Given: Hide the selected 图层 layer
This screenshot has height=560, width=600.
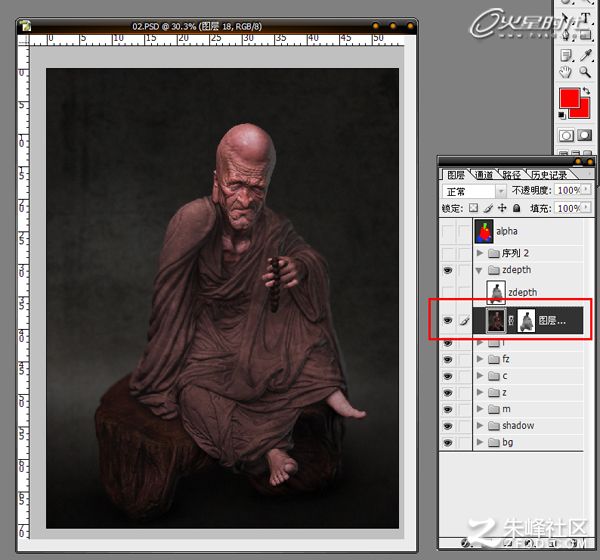Looking at the screenshot, I should click(448, 320).
